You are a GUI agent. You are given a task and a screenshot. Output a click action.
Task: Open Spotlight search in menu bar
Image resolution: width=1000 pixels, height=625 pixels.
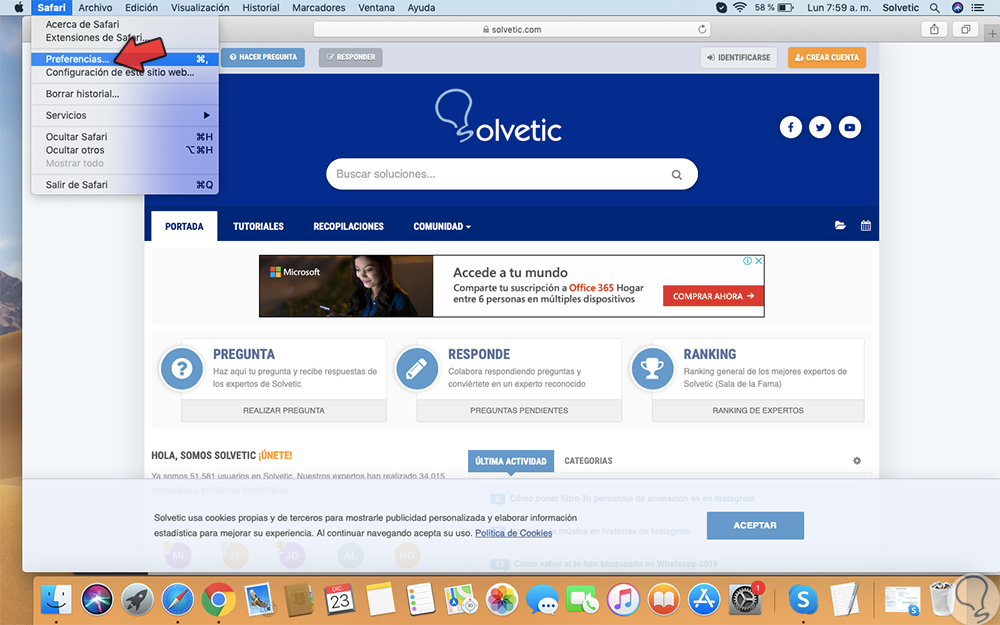click(934, 8)
